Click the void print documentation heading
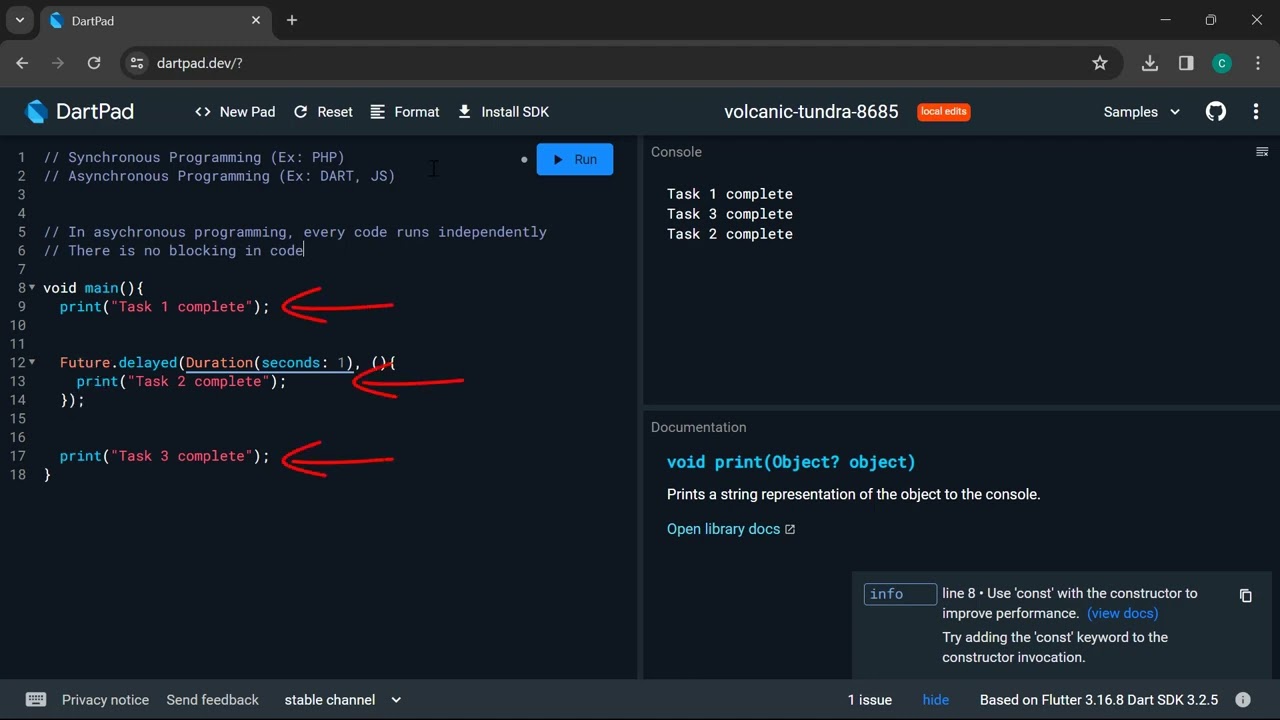 click(x=791, y=462)
